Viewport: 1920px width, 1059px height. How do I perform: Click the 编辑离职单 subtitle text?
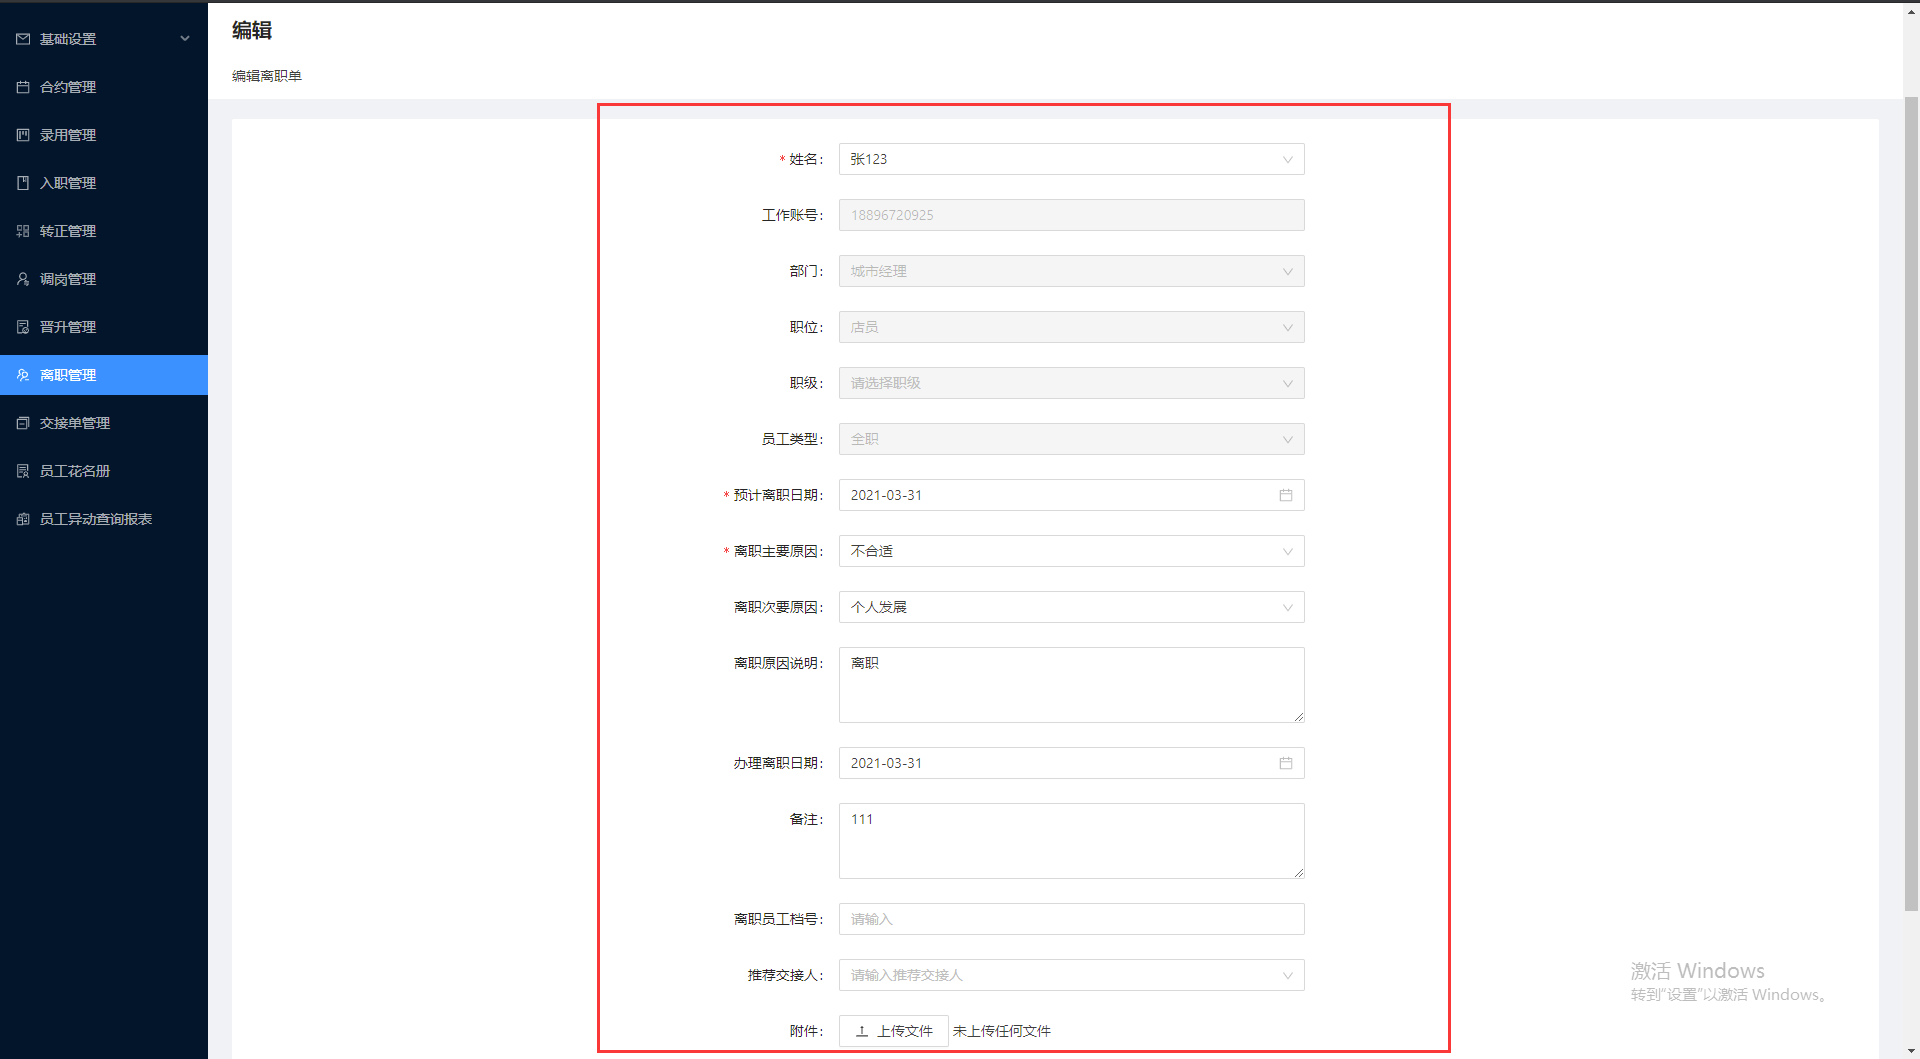pyautogui.click(x=267, y=76)
